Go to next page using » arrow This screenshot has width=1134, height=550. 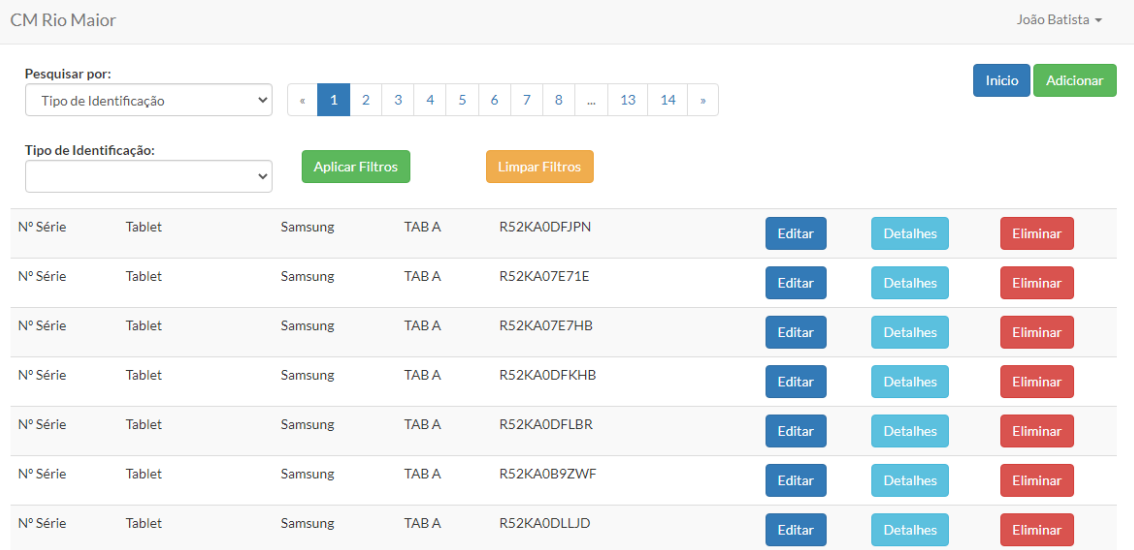click(703, 100)
